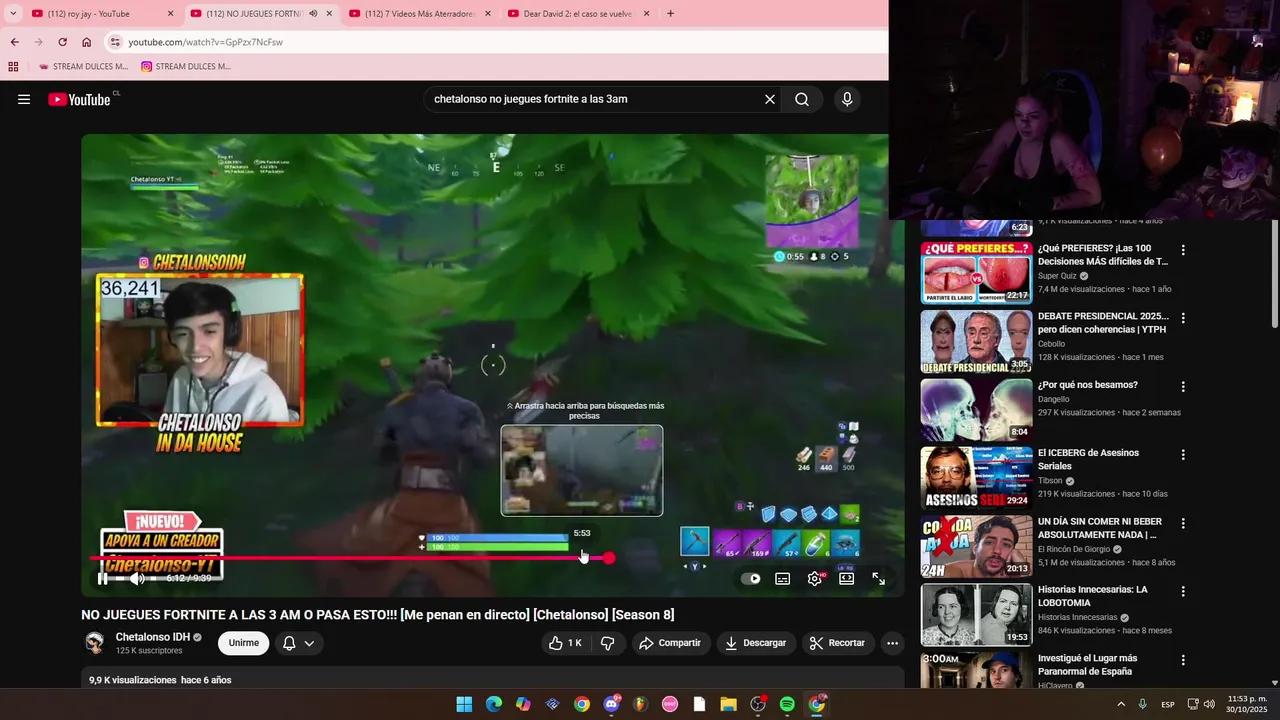Open ¿Por qué nos besamos? video title
Image resolution: width=1280 pixels, height=720 pixels.
1088,385
